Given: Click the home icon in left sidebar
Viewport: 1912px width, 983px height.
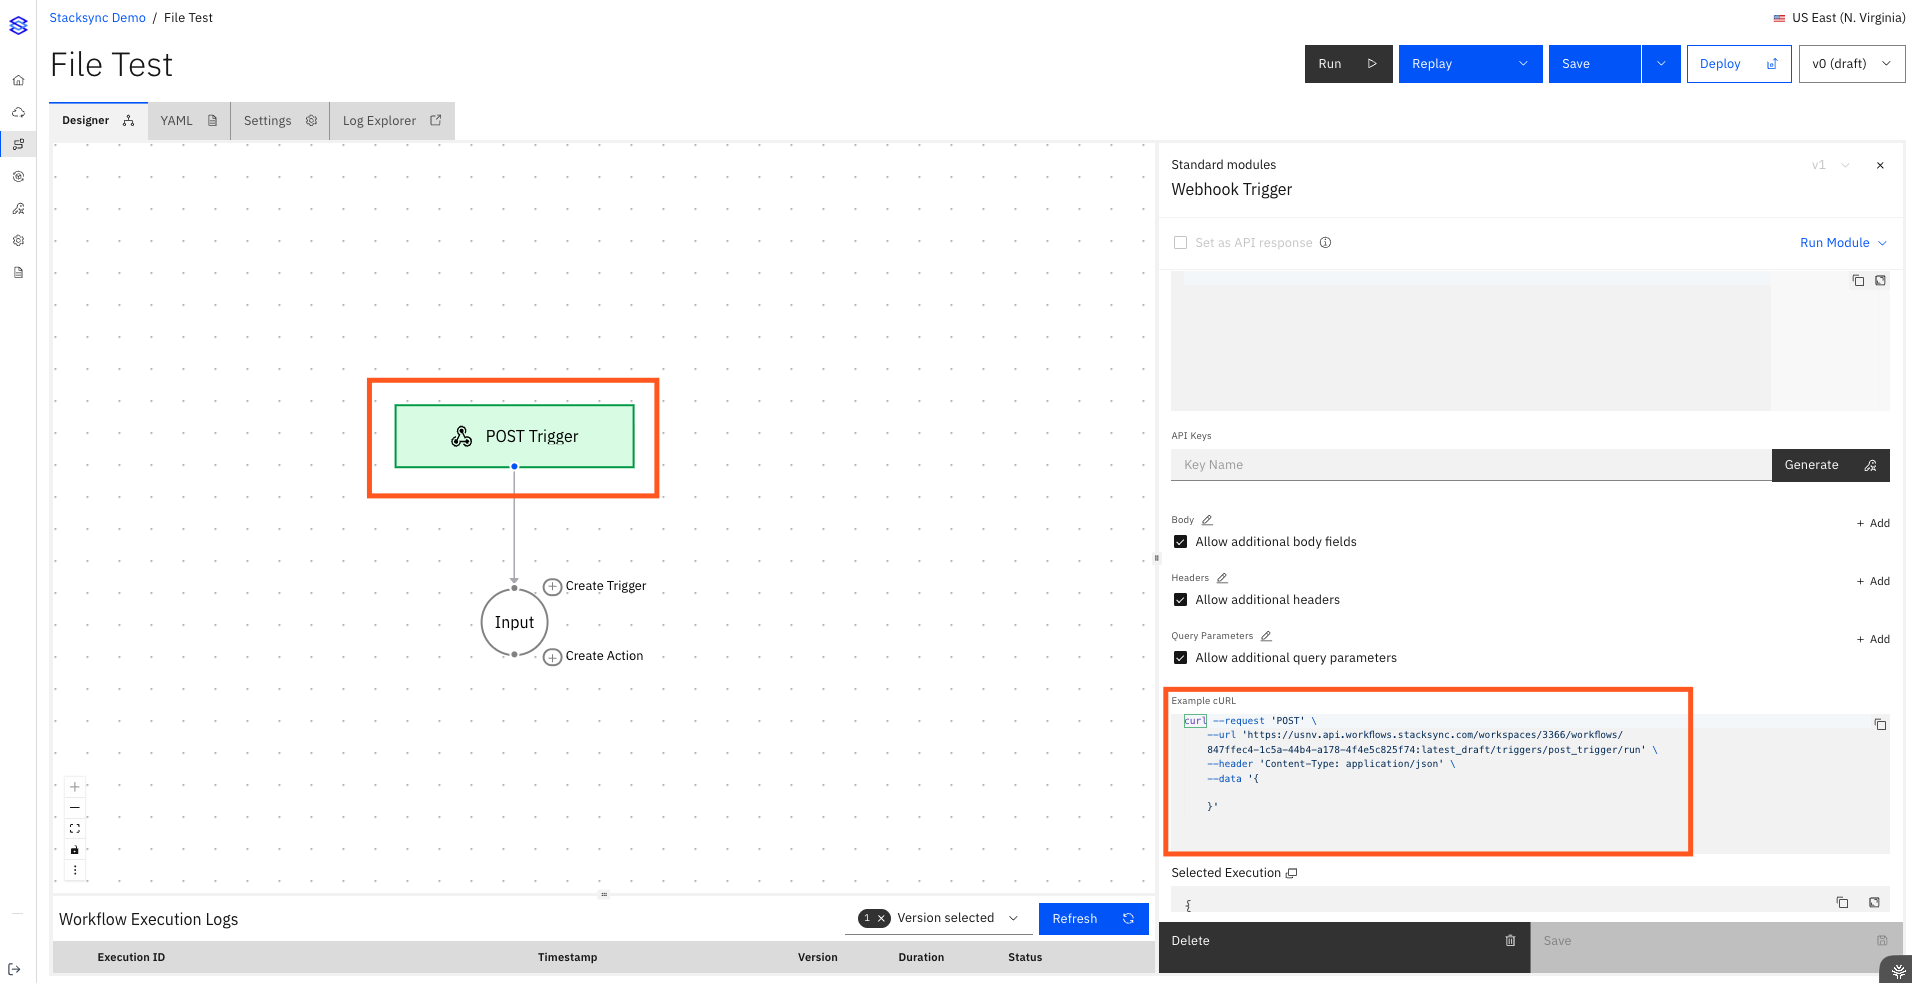Looking at the screenshot, I should (18, 80).
